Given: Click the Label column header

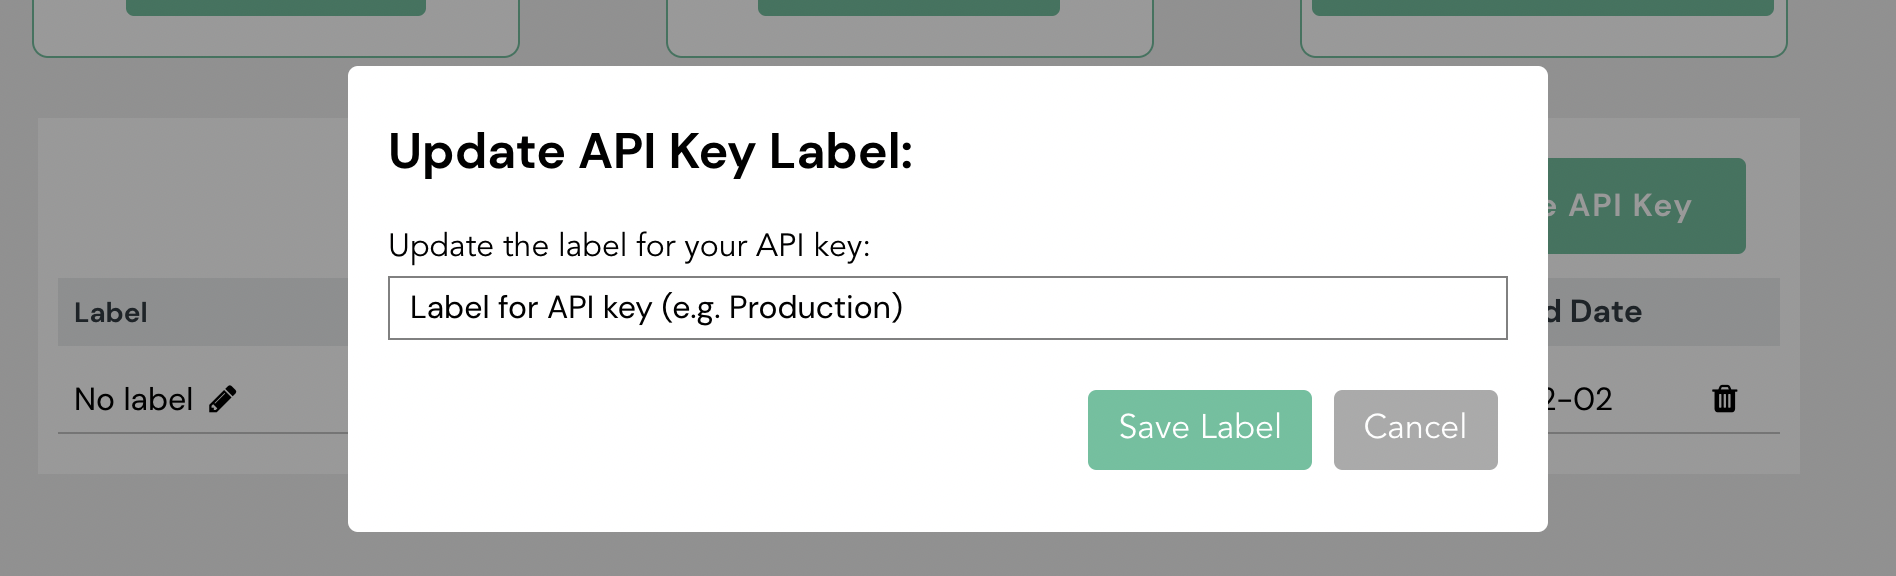Looking at the screenshot, I should point(110,312).
